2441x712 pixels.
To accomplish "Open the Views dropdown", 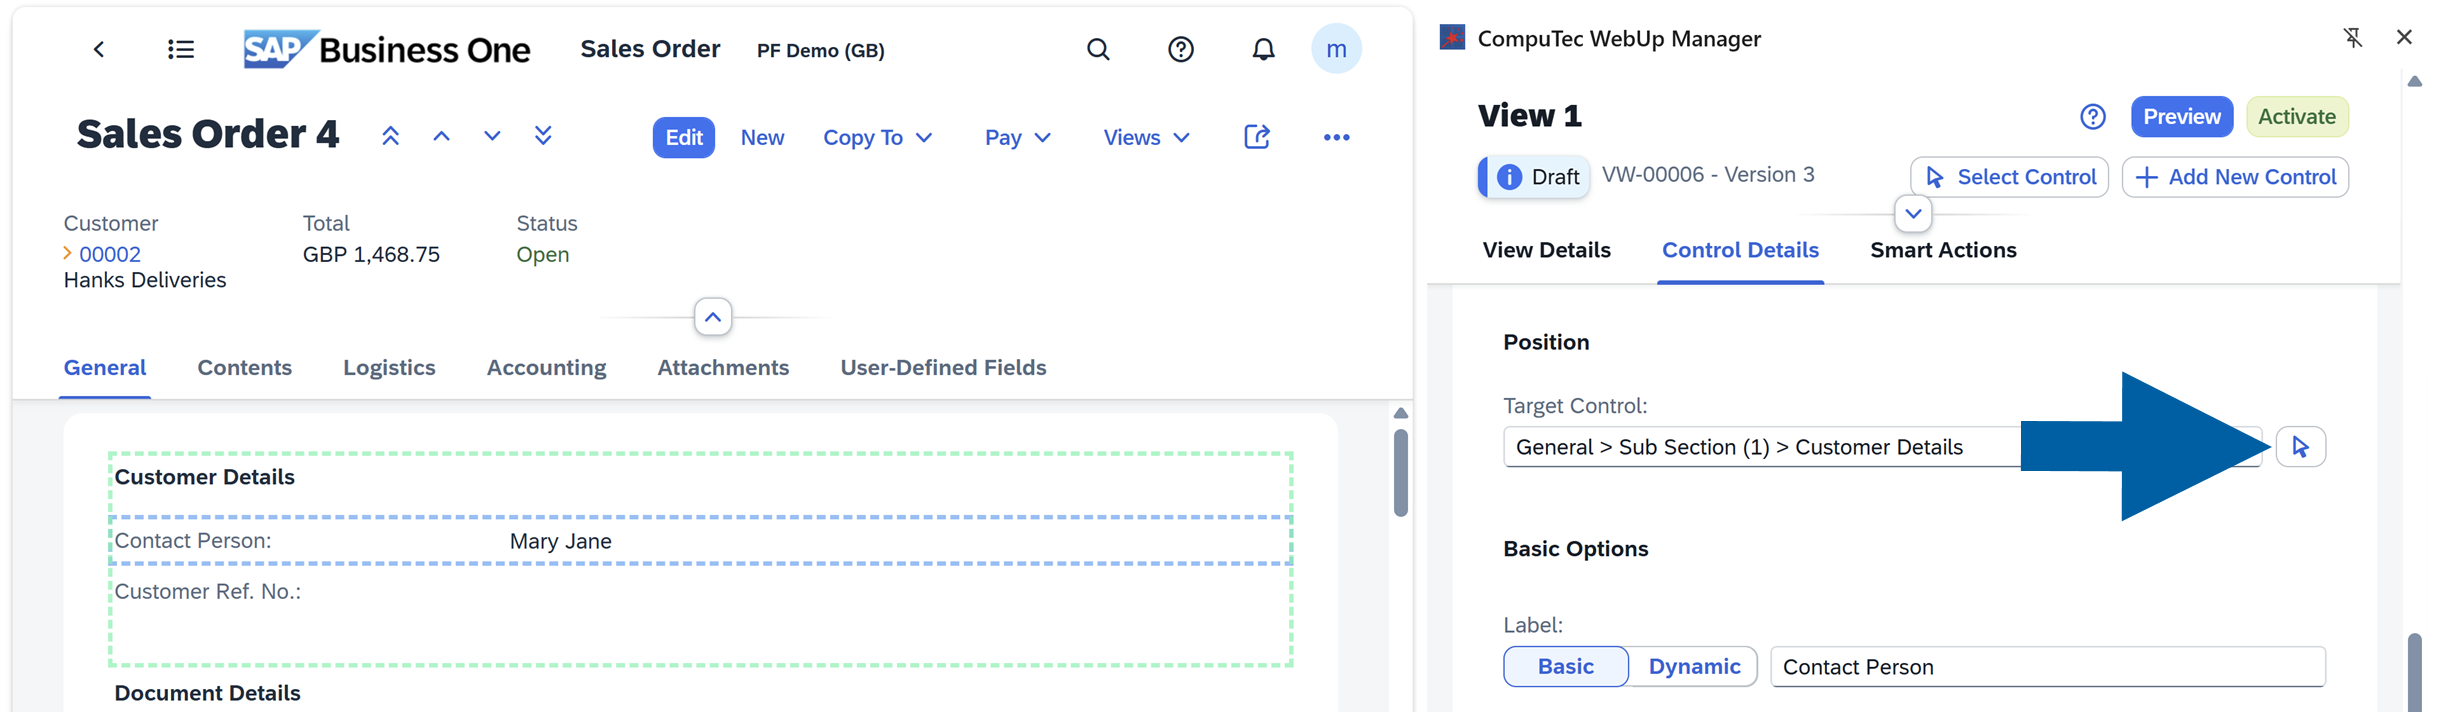I will 1146,137.
